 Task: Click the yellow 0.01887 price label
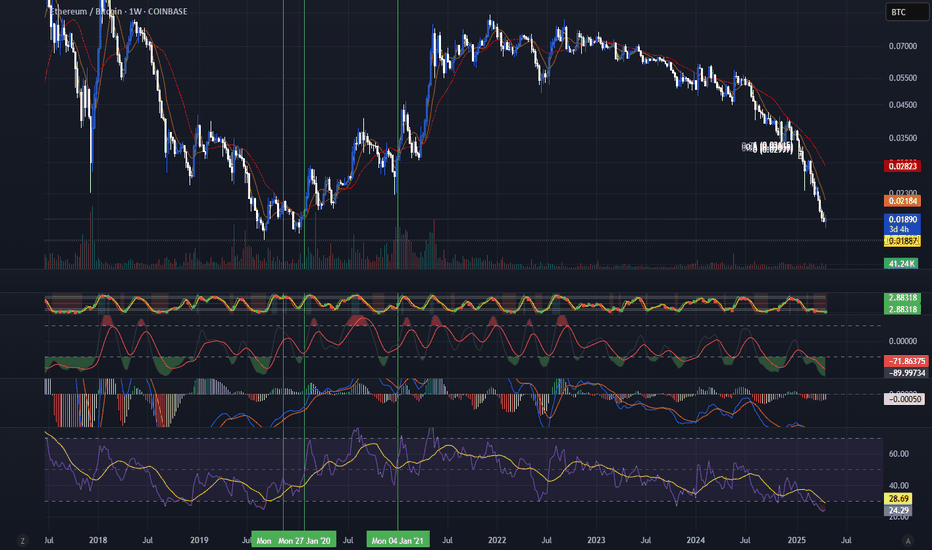(x=902, y=241)
